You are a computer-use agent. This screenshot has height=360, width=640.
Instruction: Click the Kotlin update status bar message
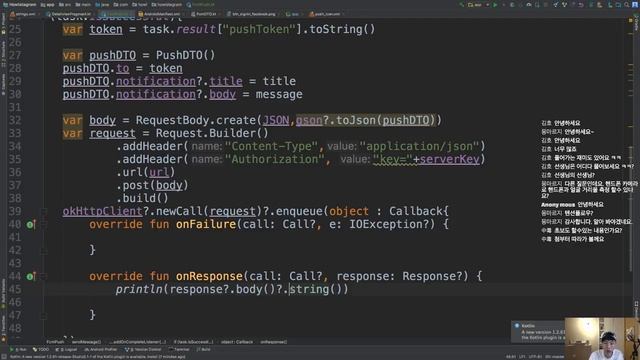98,357
